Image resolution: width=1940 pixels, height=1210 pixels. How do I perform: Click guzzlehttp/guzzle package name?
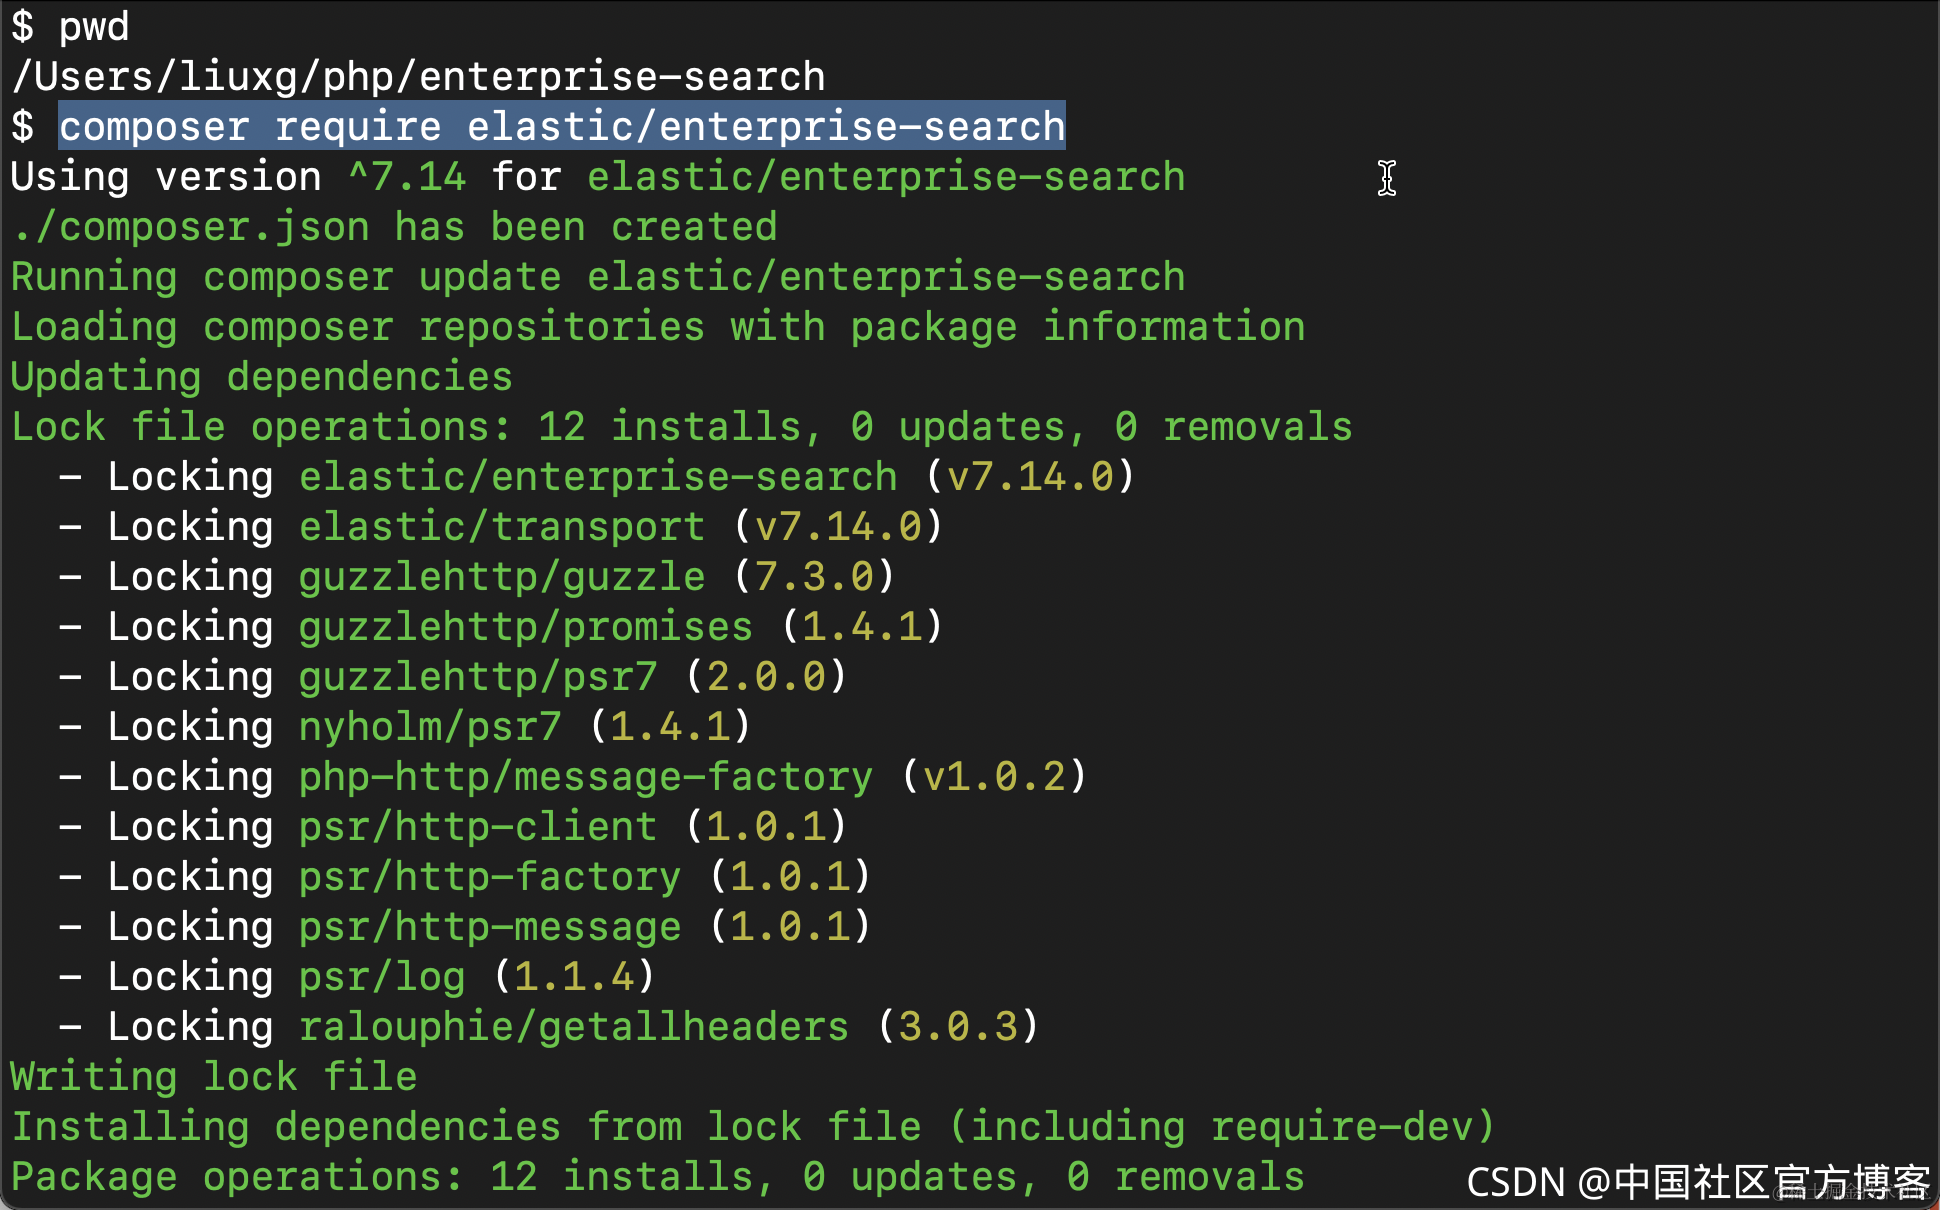[x=501, y=577]
